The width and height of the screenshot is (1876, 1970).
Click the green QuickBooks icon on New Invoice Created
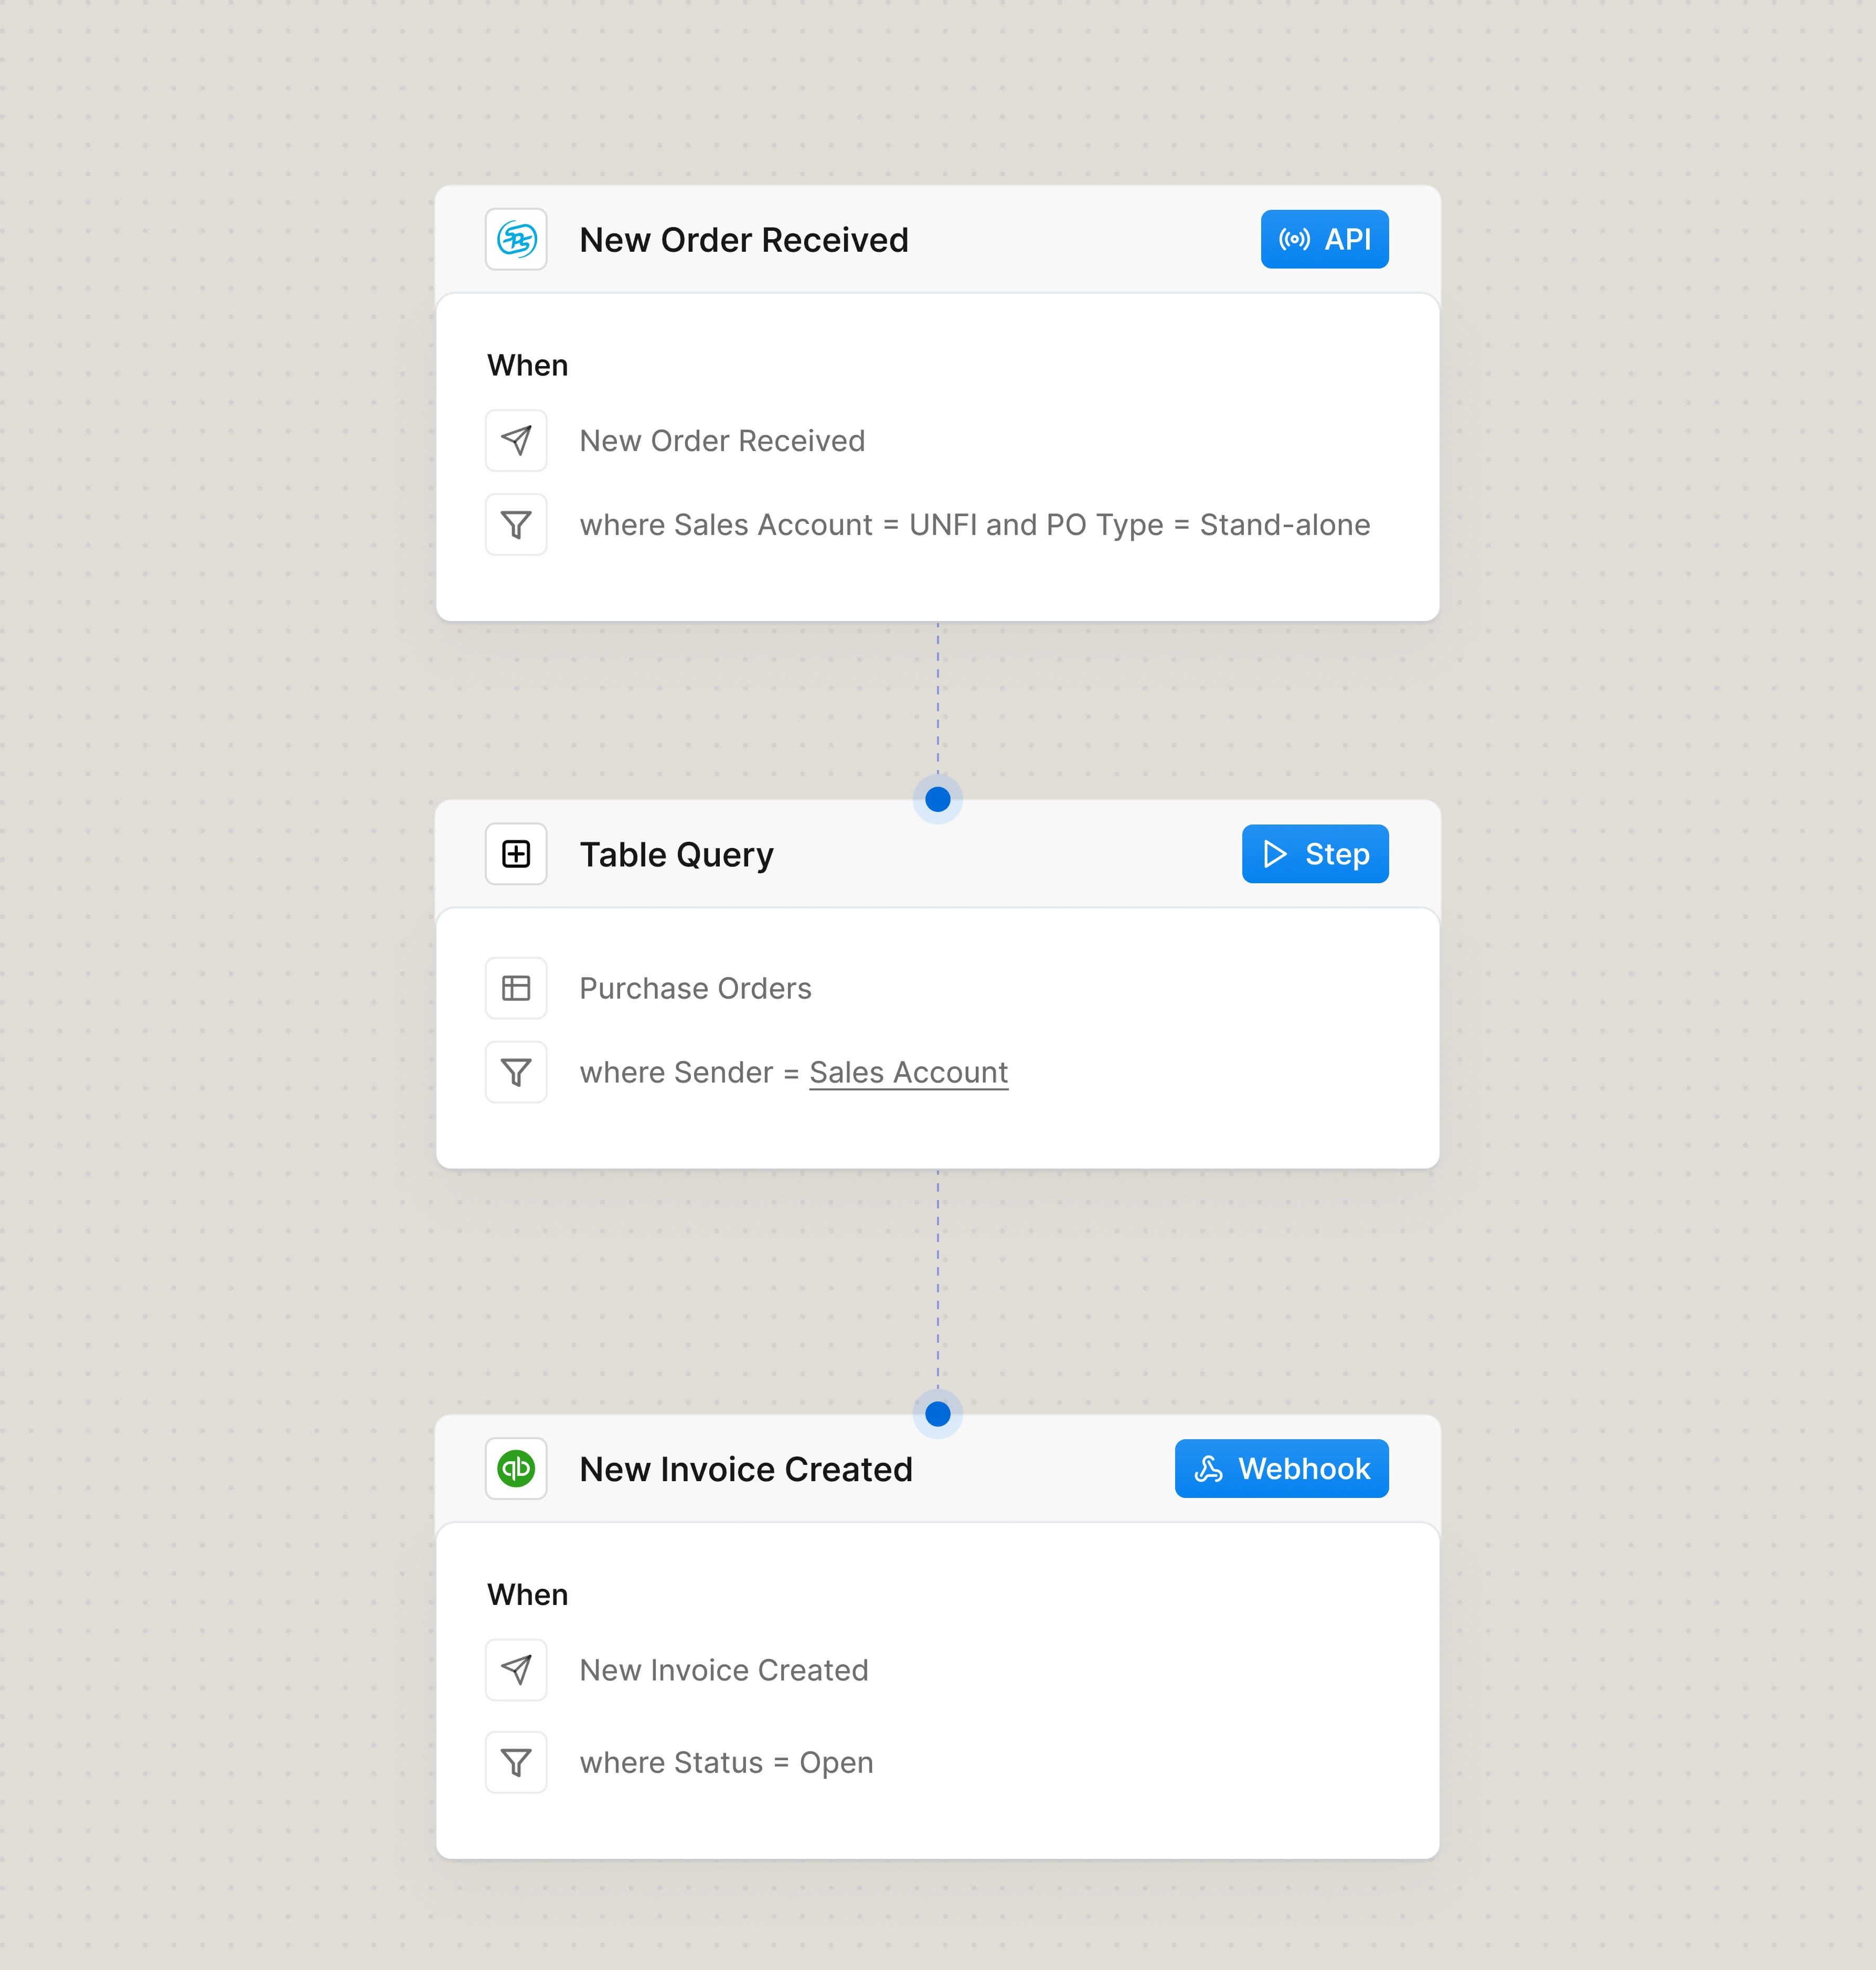[x=516, y=1468]
